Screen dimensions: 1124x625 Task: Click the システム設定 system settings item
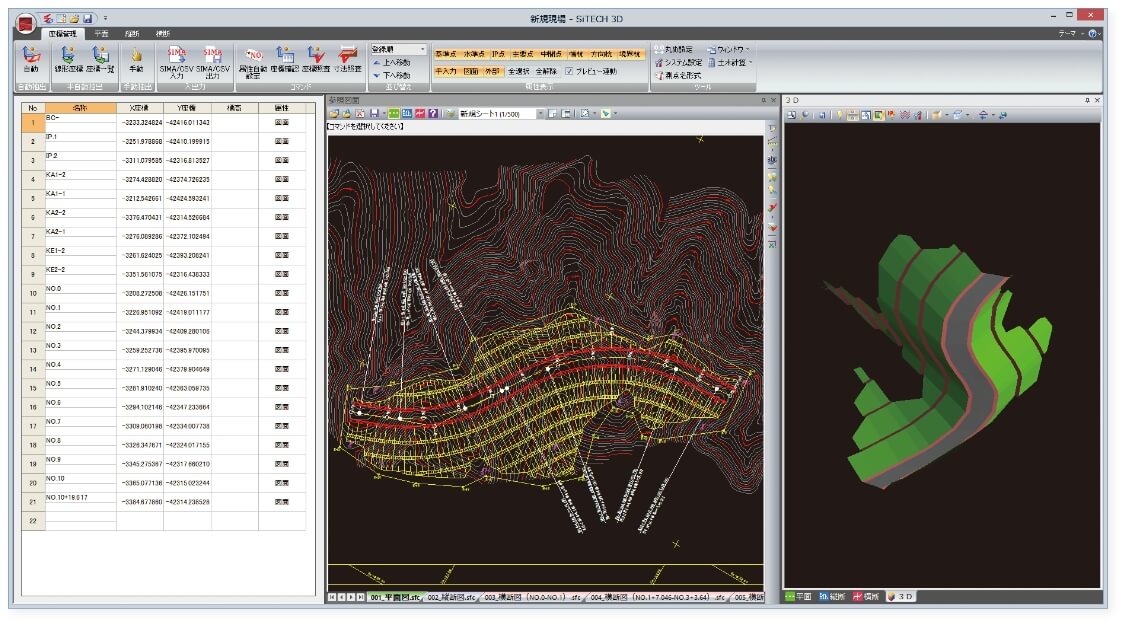tap(678, 62)
